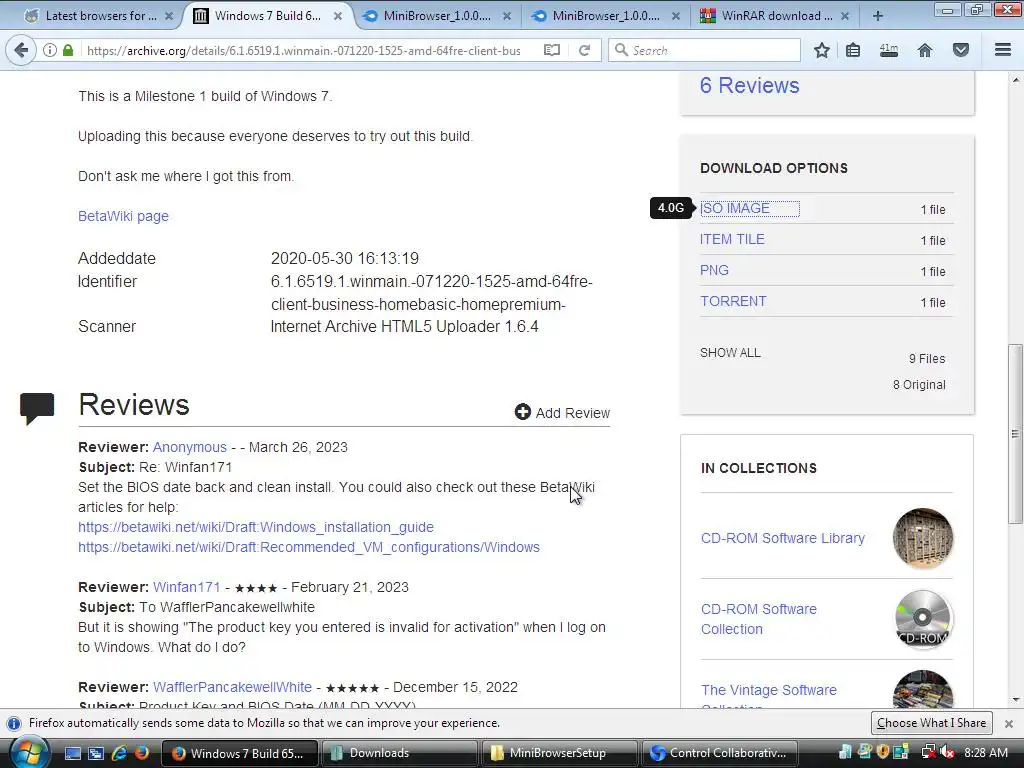Viewport: 1024px width, 768px height.
Task: Open Control Collaborativ... taskbar window
Action: coord(720,753)
